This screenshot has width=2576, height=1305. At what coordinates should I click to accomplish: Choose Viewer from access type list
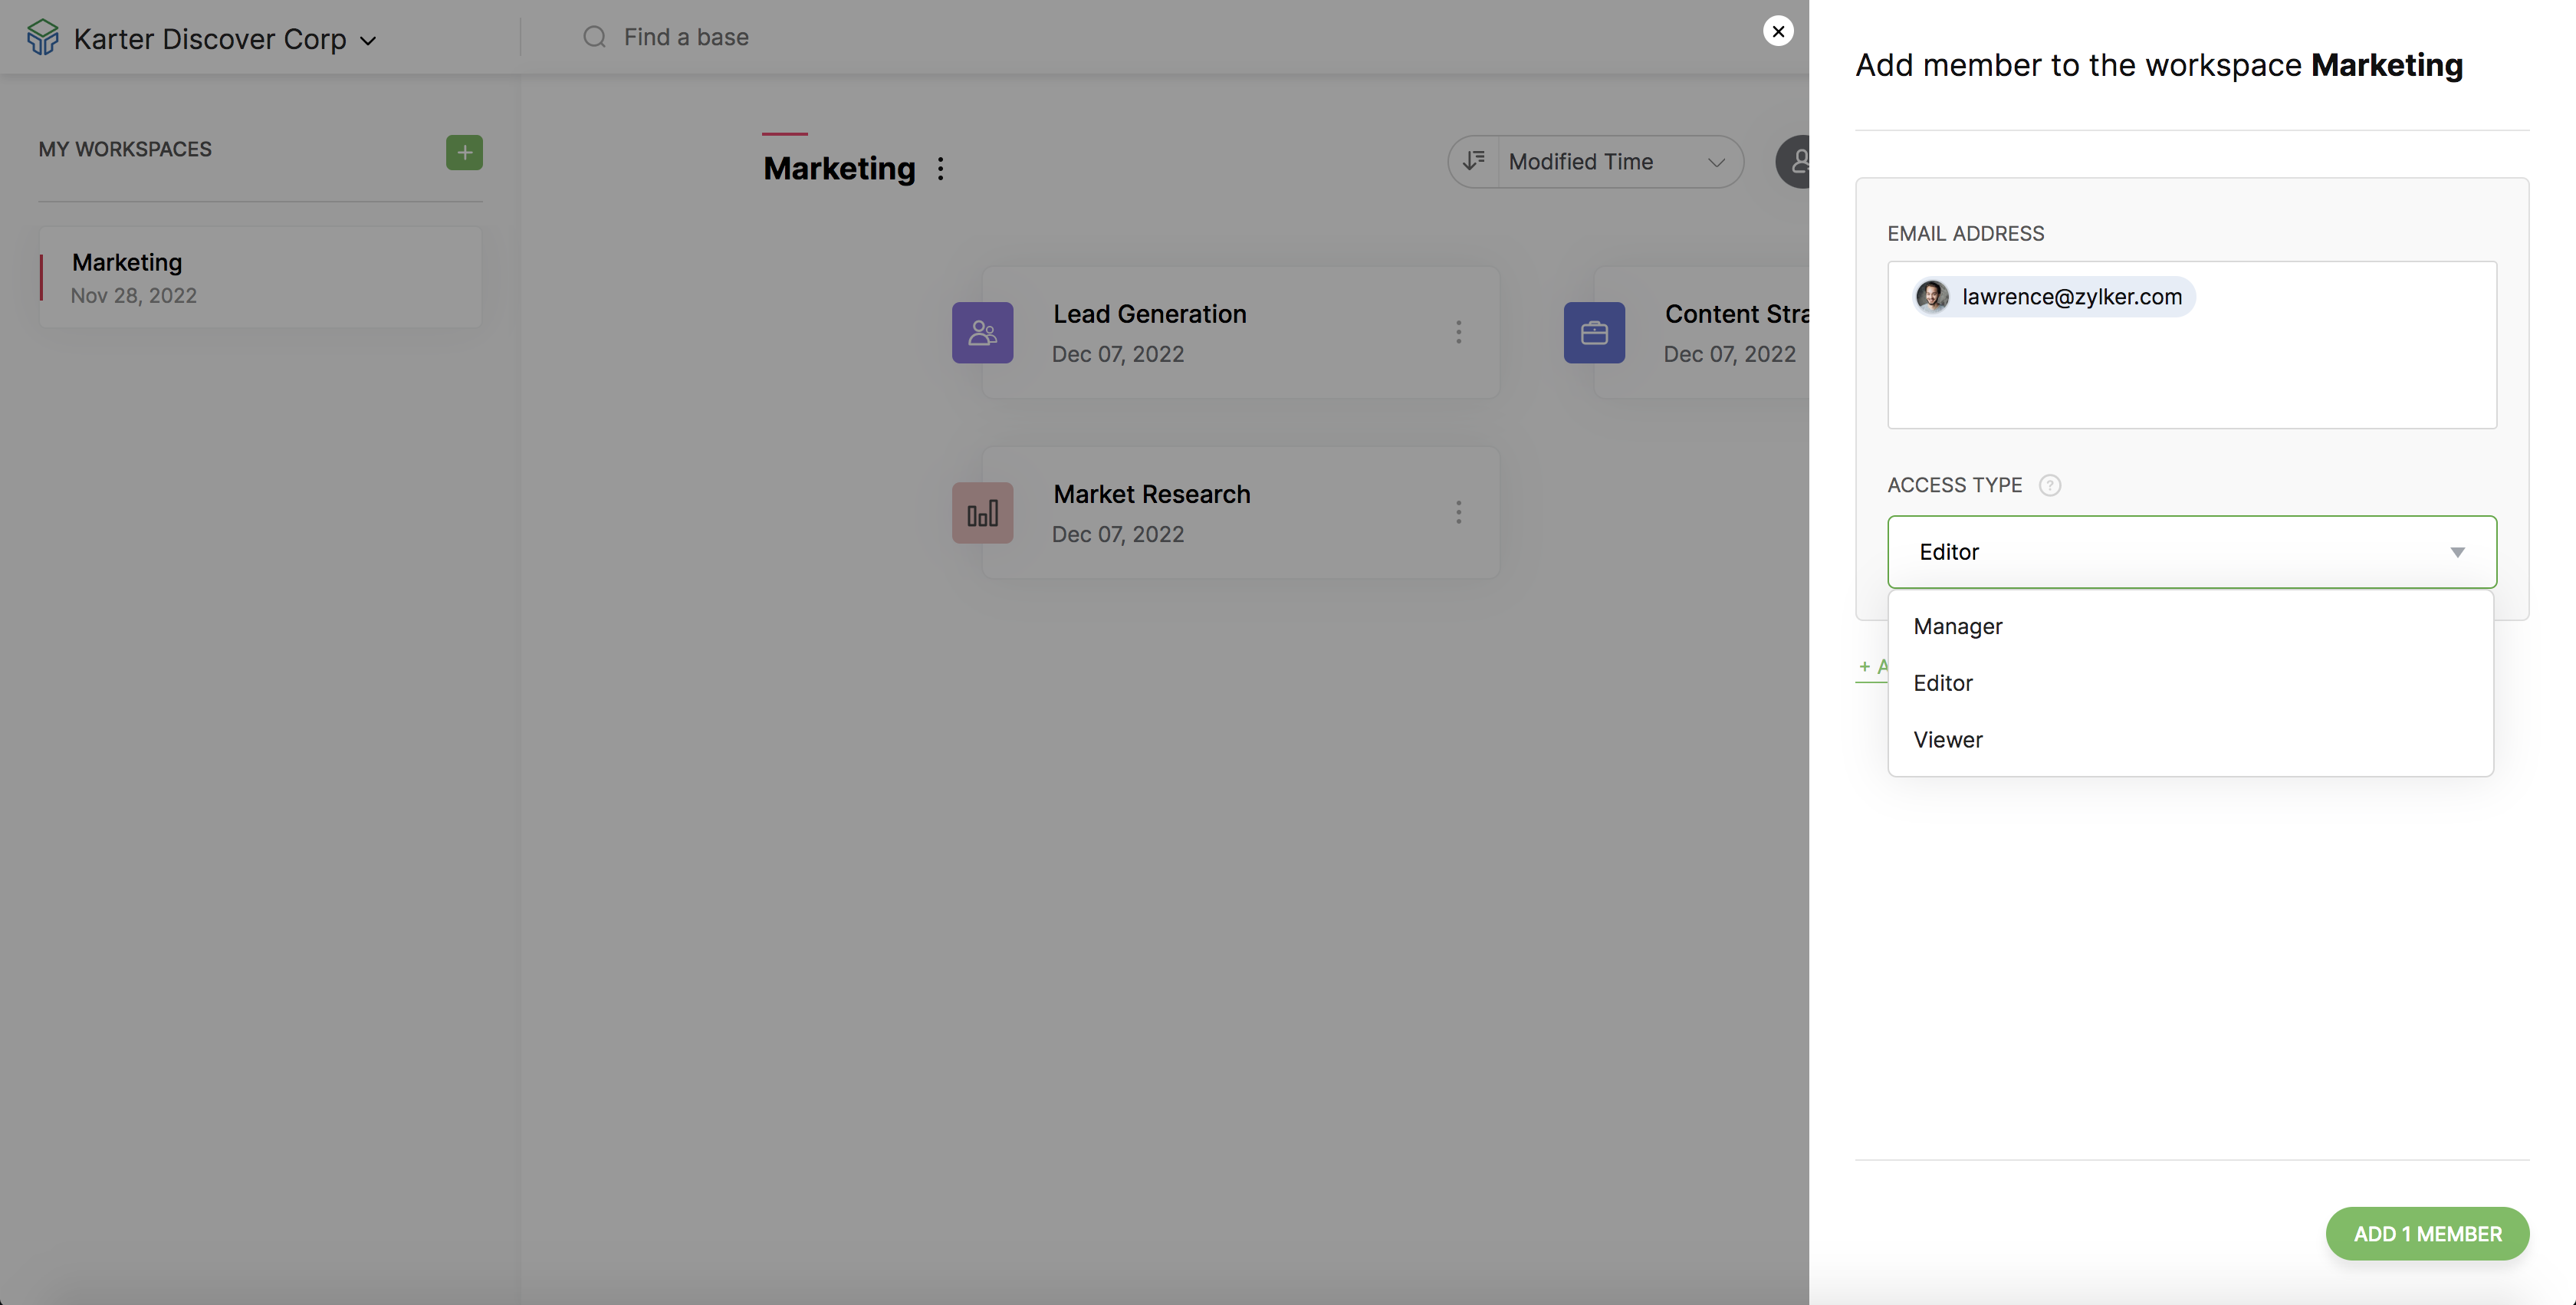[1948, 739]
